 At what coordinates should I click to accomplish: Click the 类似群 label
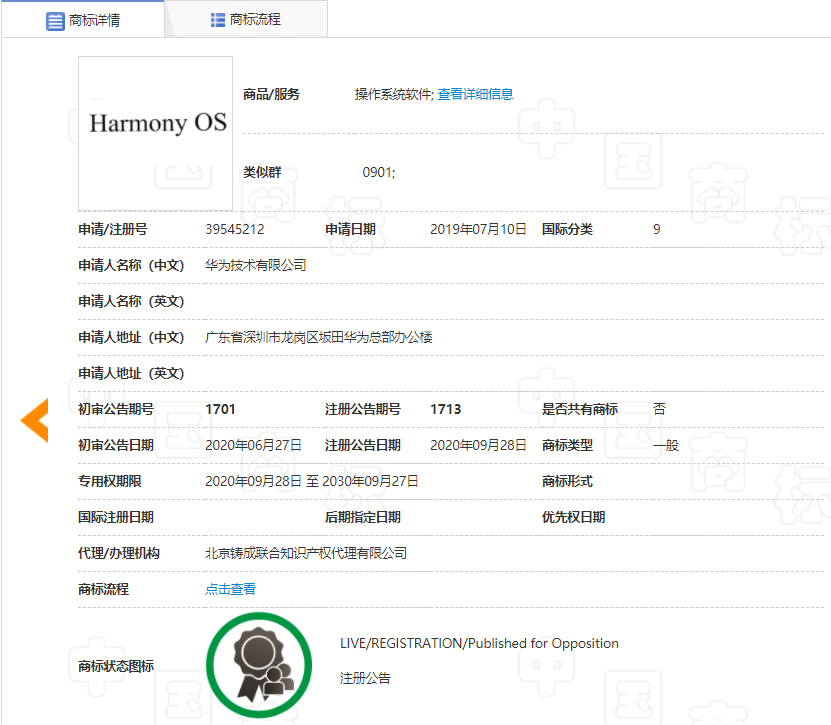(262, 172)
